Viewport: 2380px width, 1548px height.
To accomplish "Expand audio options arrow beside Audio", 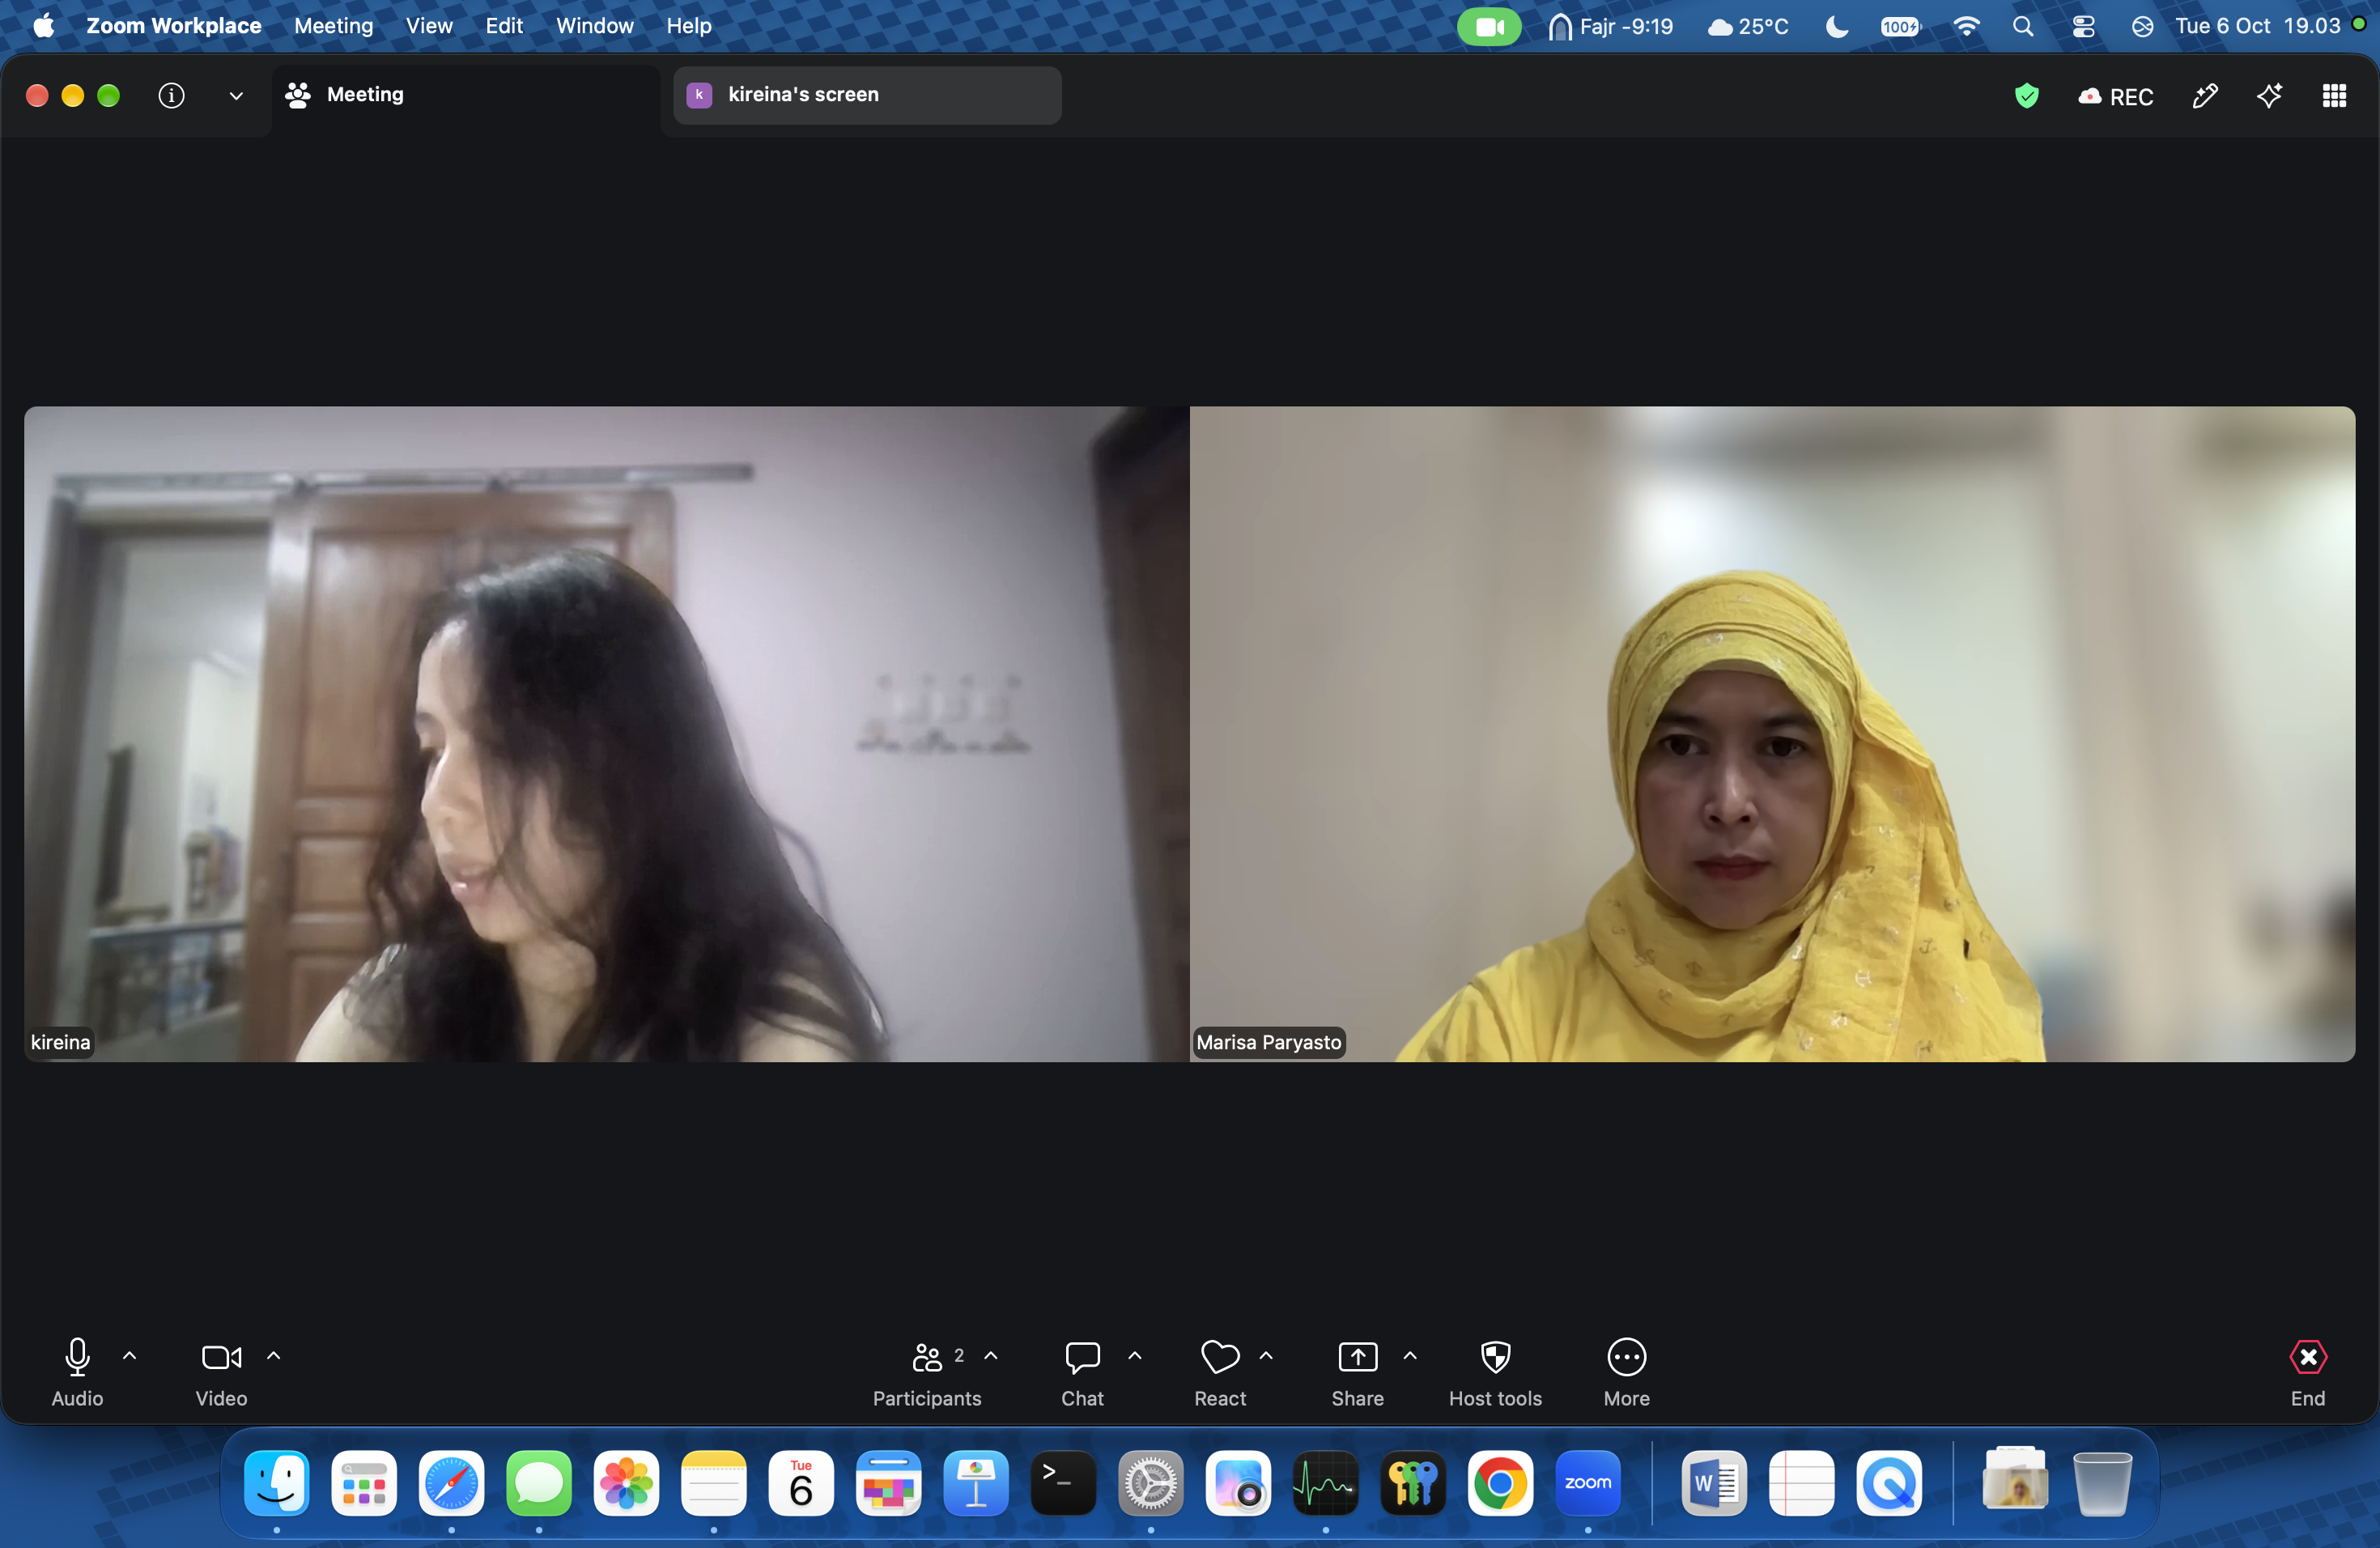I will 129,1356.
